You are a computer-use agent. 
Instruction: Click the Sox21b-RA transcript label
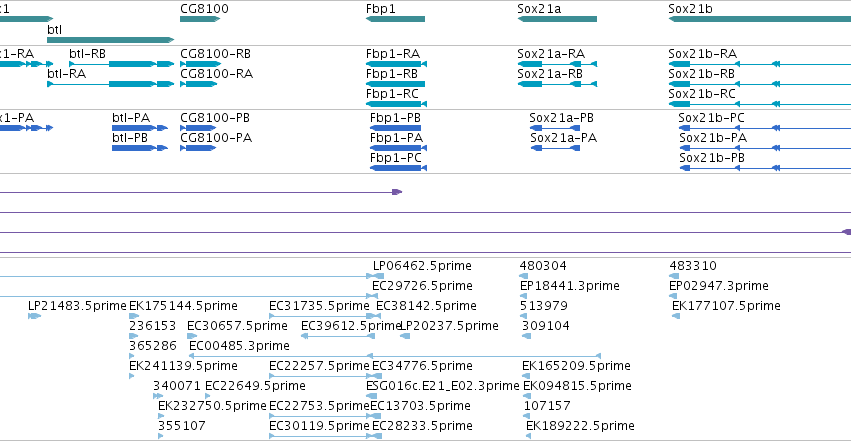(x=702, y=54)
